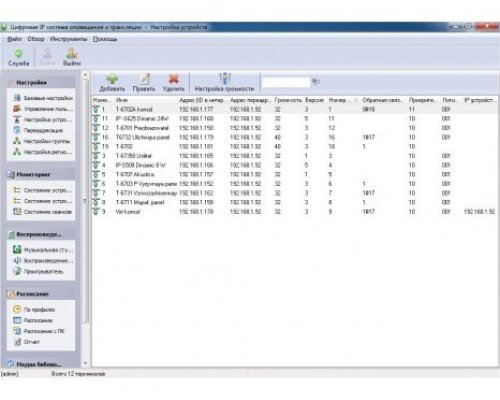500x400 pixels.
Task: Click the Служба service icon
Action: tap(19, 53)
